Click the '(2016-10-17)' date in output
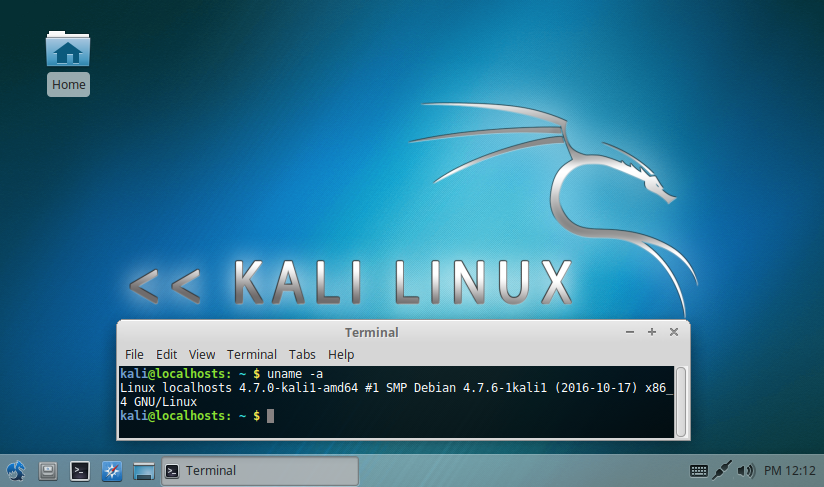Viewport: 824px width, 487px height. [596, 388]
